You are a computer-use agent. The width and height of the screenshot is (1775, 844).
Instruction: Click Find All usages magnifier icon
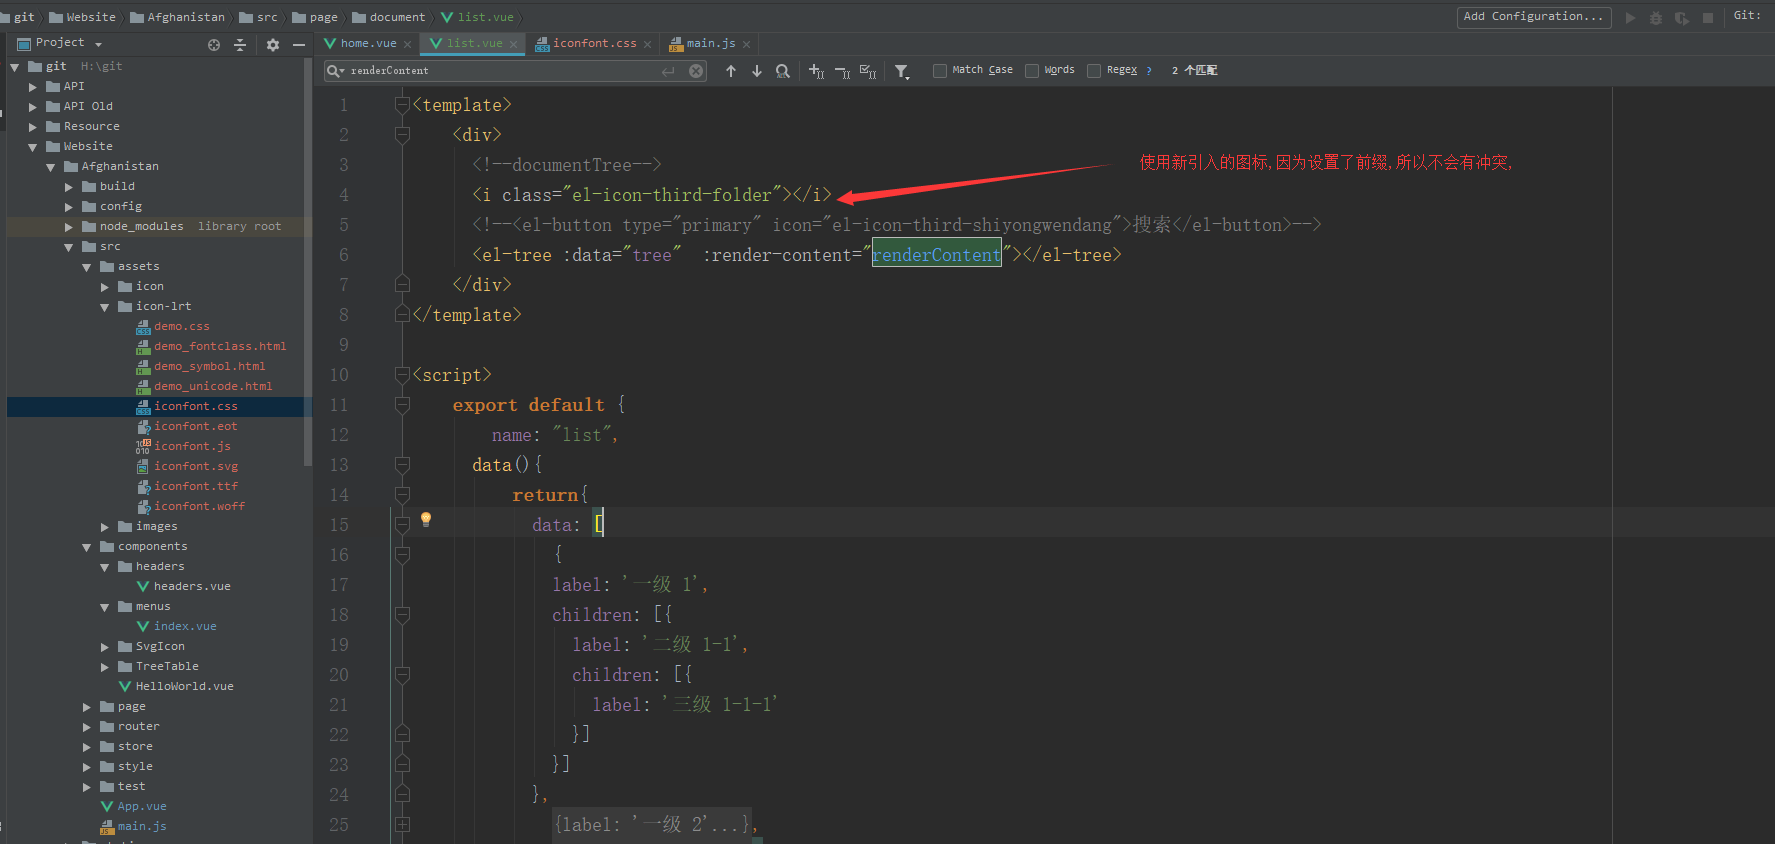point(783,71)
